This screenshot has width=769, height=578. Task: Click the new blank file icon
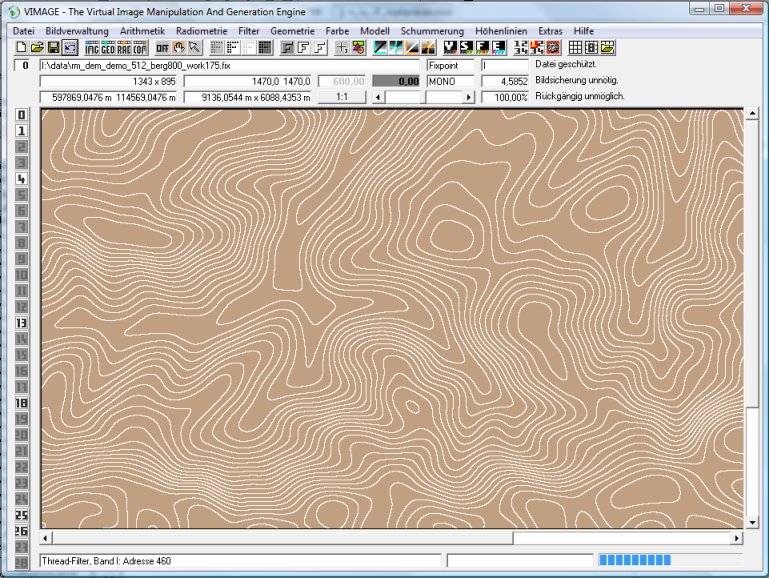[x=22, y=47]
